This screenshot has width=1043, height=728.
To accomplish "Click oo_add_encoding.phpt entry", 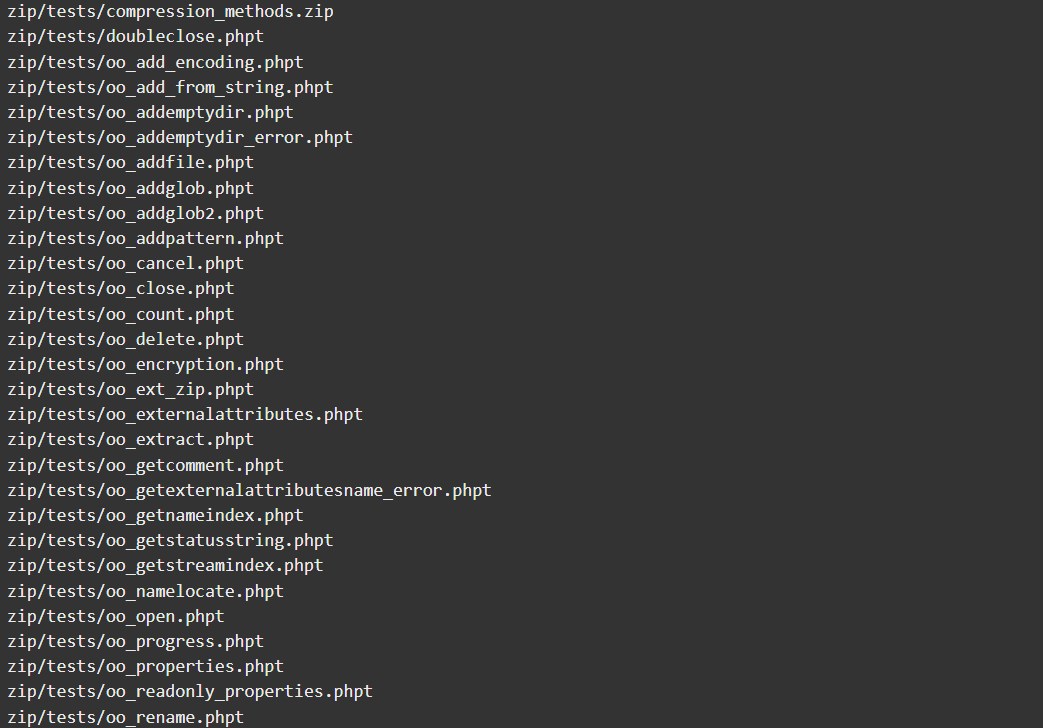I will coord(156,63).
